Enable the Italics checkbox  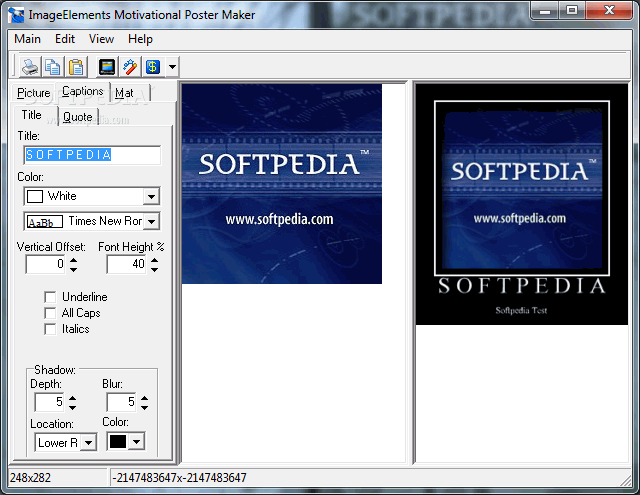(x=50, y=329)
